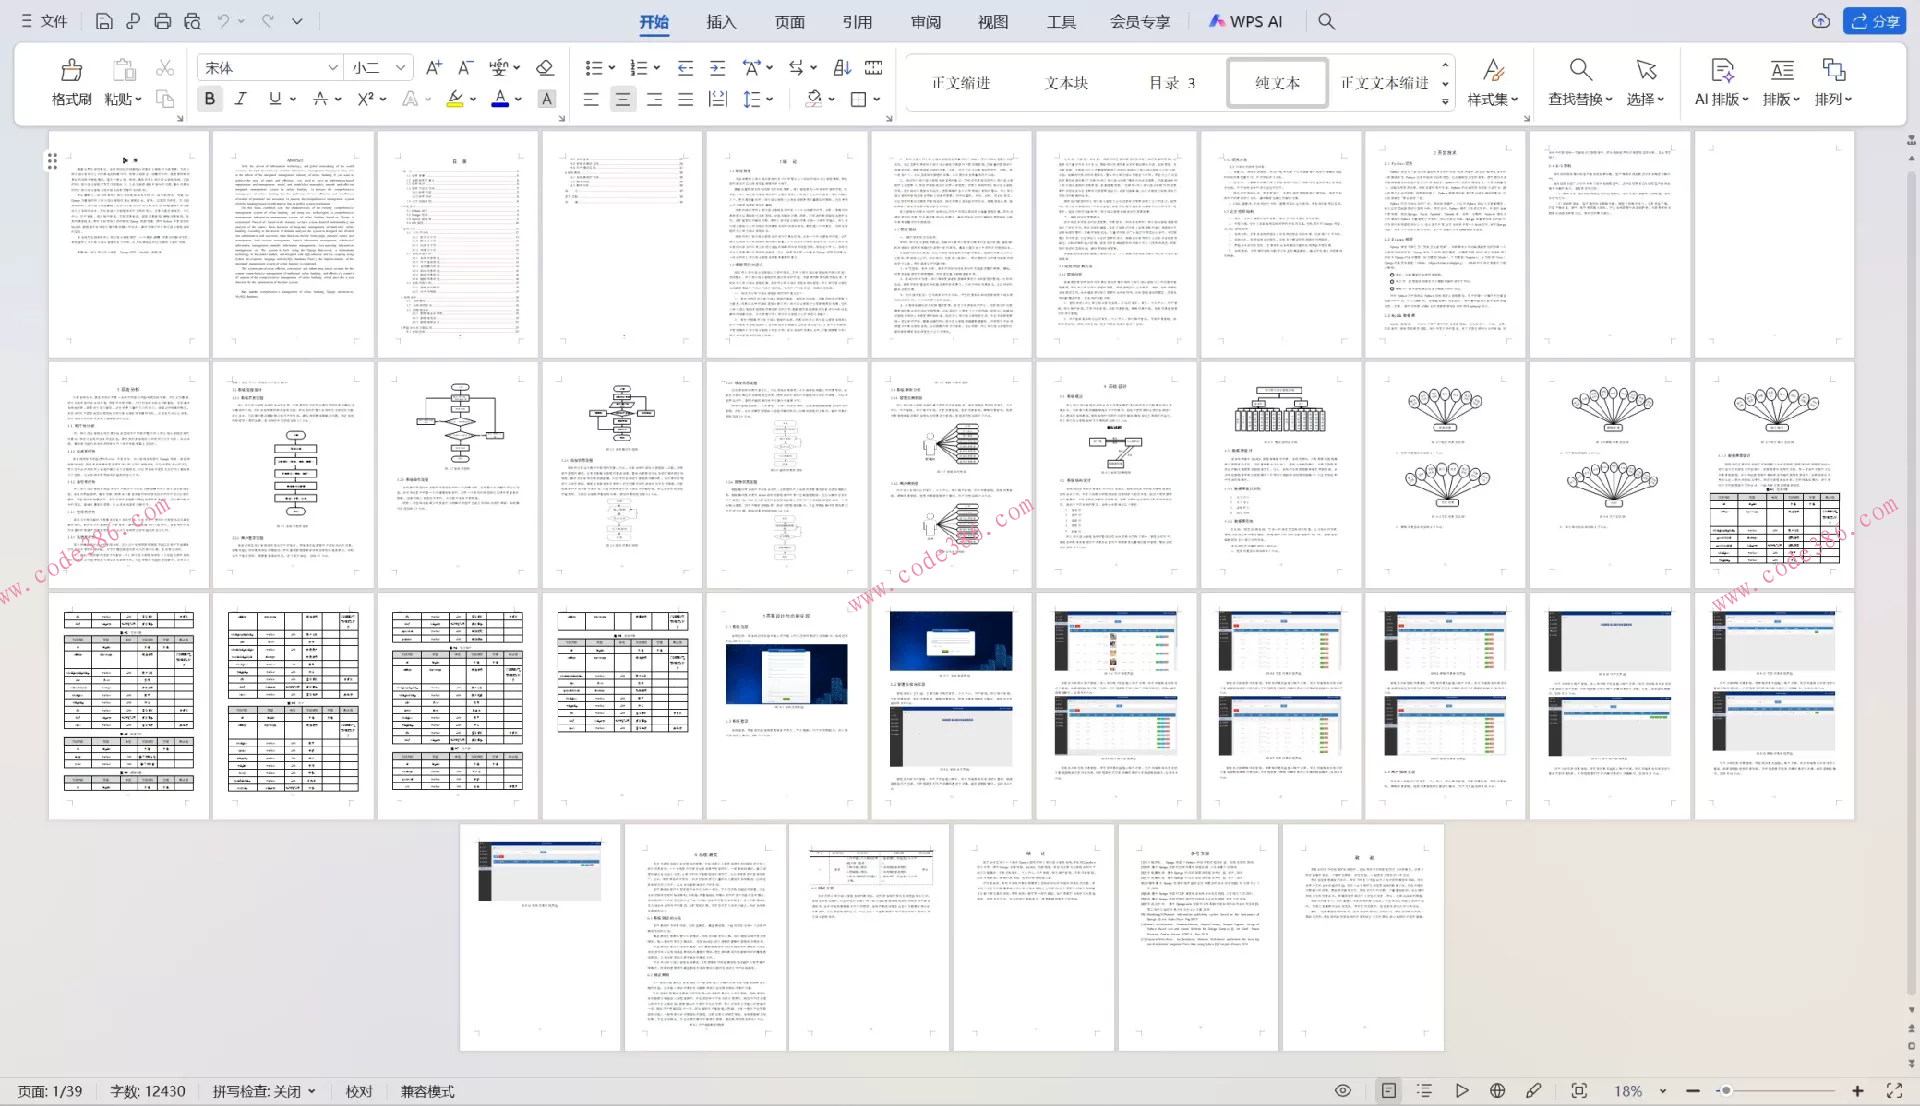Select the first page thumbnail
The image size is (1920, 1106).
pos(129,244)
